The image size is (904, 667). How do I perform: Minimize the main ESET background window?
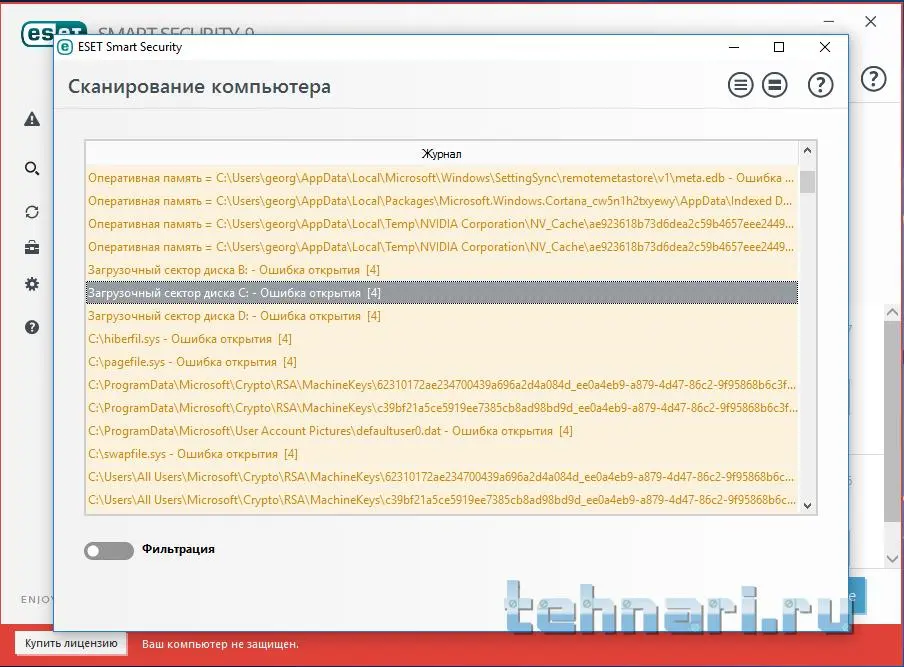point(829,21)
